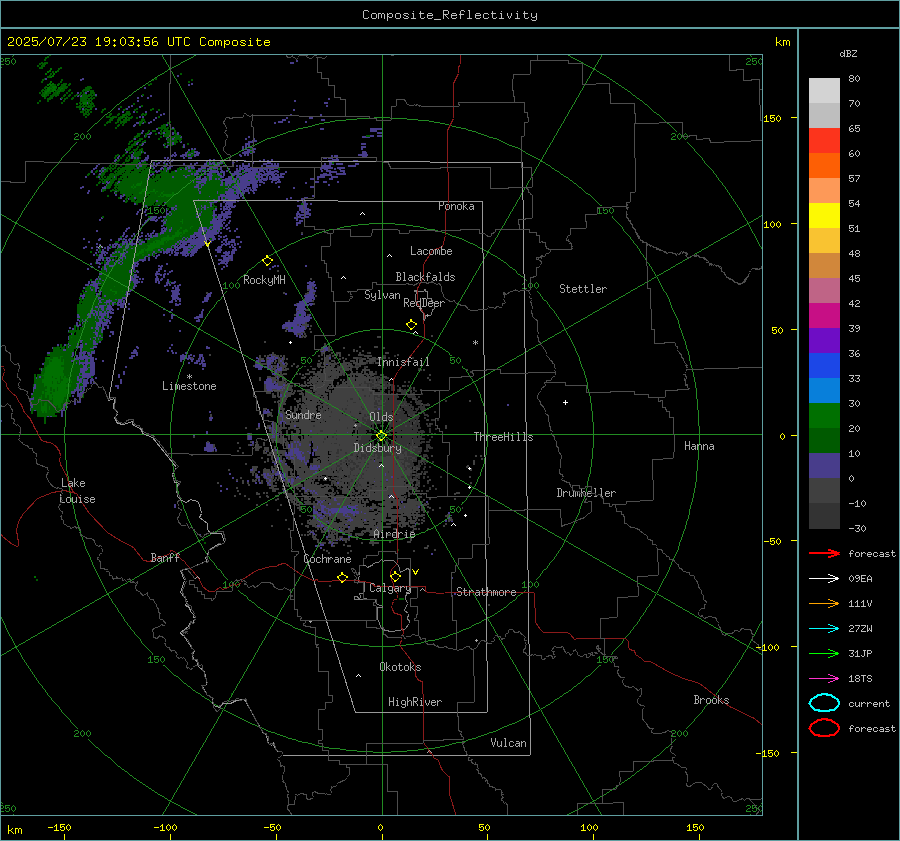This screenshot has height=841, width=900.
Task: Select the cyan 27ZW arrow icon
Action: 824,629
